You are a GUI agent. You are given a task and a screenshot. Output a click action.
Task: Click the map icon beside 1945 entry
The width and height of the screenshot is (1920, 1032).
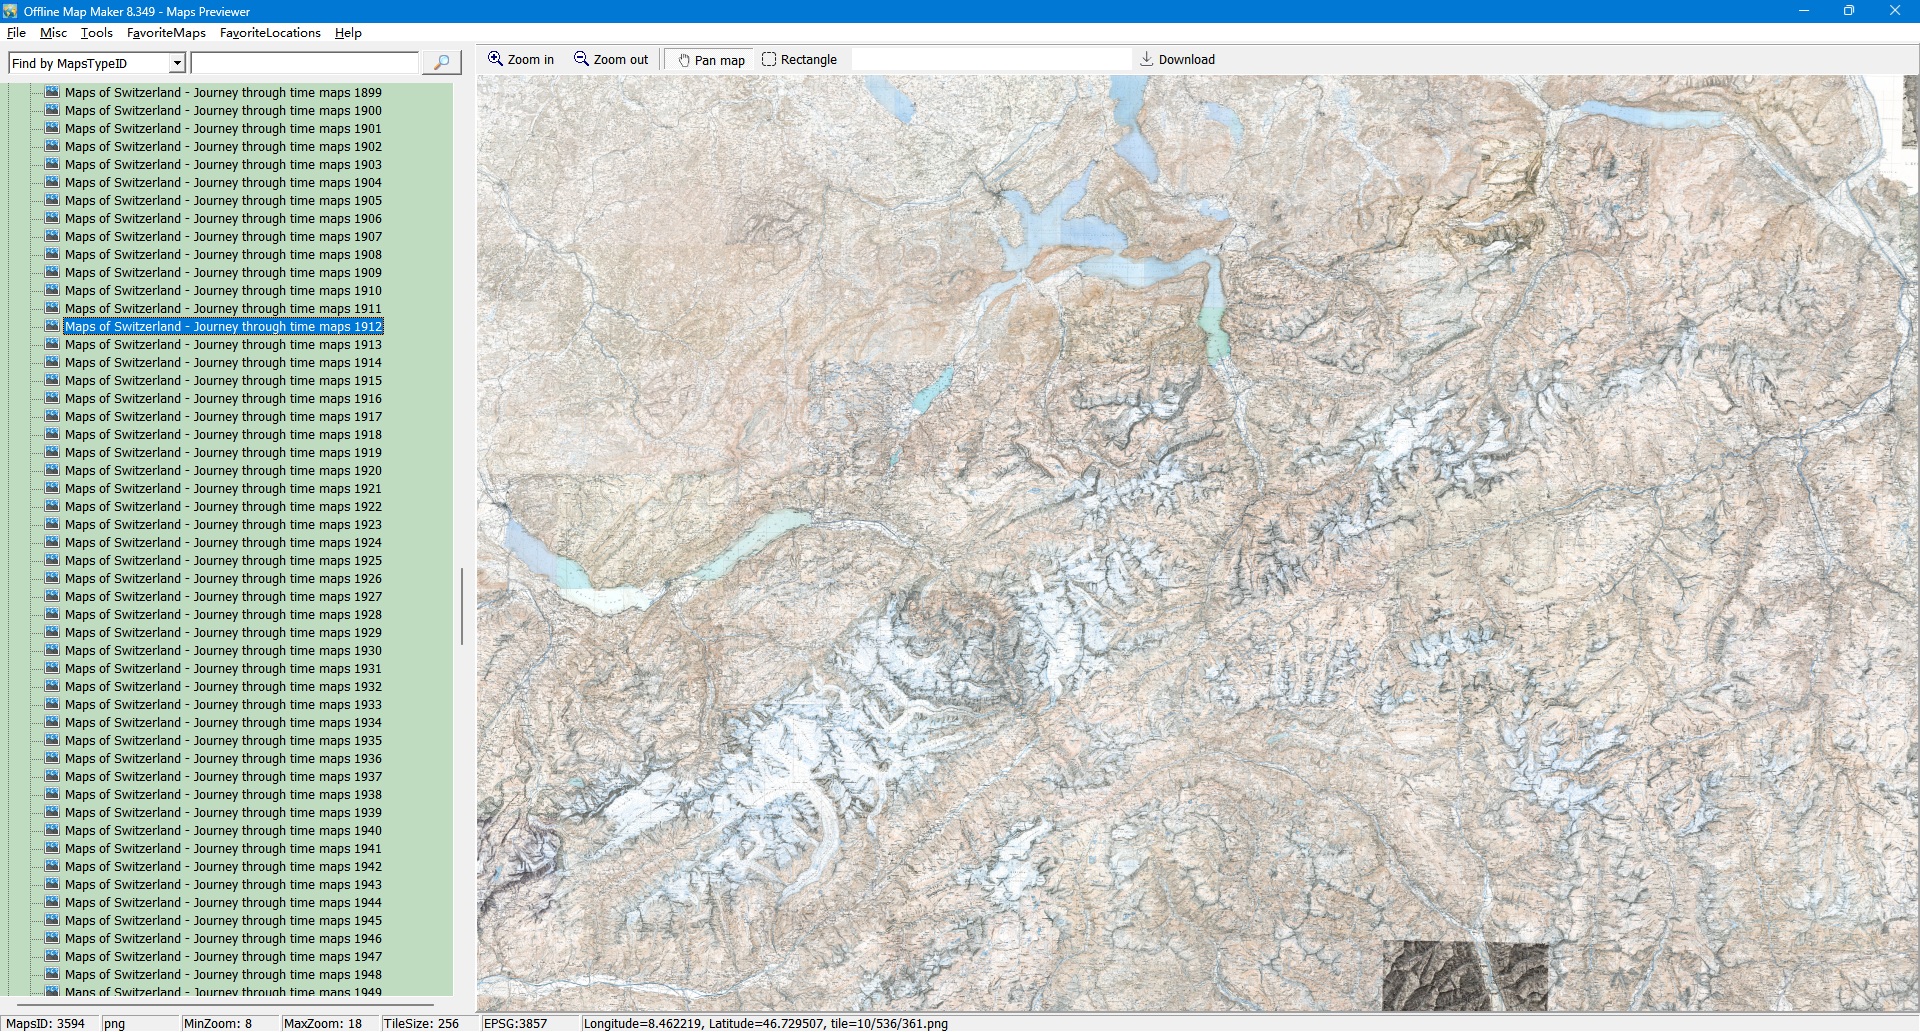click(x=52, y=920)
